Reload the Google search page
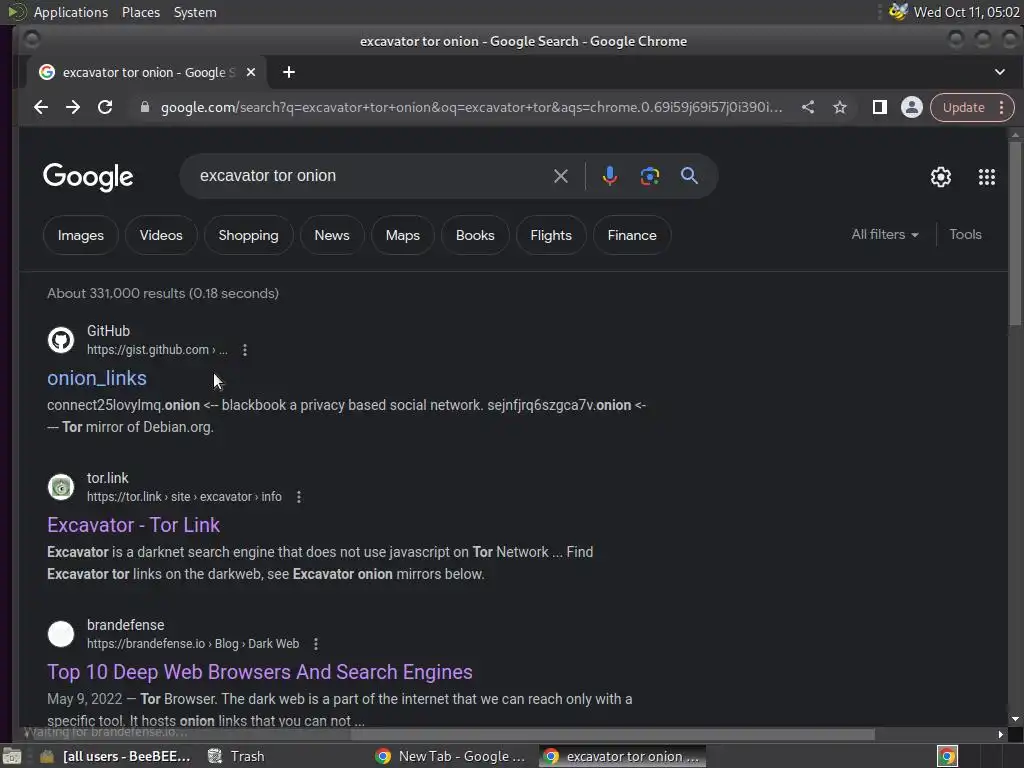Screen dimensions: 1024x768 coord(105,107)
